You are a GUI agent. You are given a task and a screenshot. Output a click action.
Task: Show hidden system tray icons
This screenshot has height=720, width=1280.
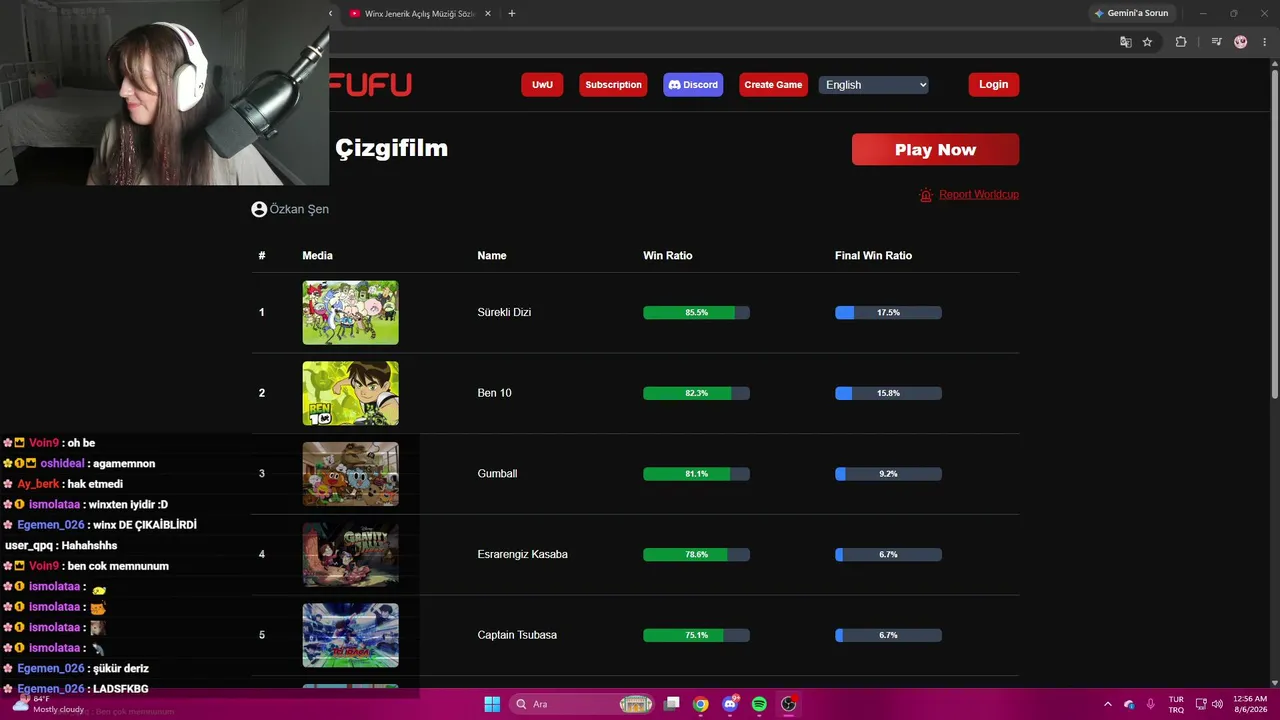[x=1107, y=704]
